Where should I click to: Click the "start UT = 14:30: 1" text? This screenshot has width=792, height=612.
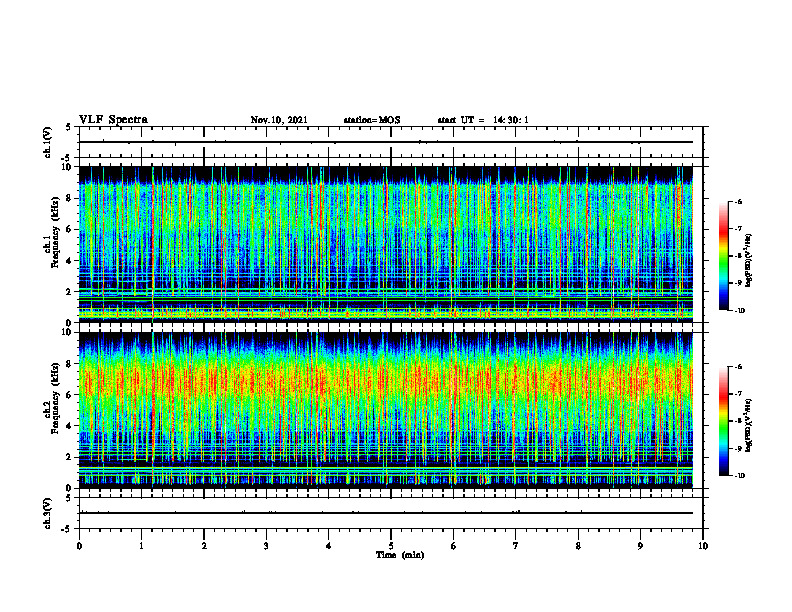click(x=483, y=120)
